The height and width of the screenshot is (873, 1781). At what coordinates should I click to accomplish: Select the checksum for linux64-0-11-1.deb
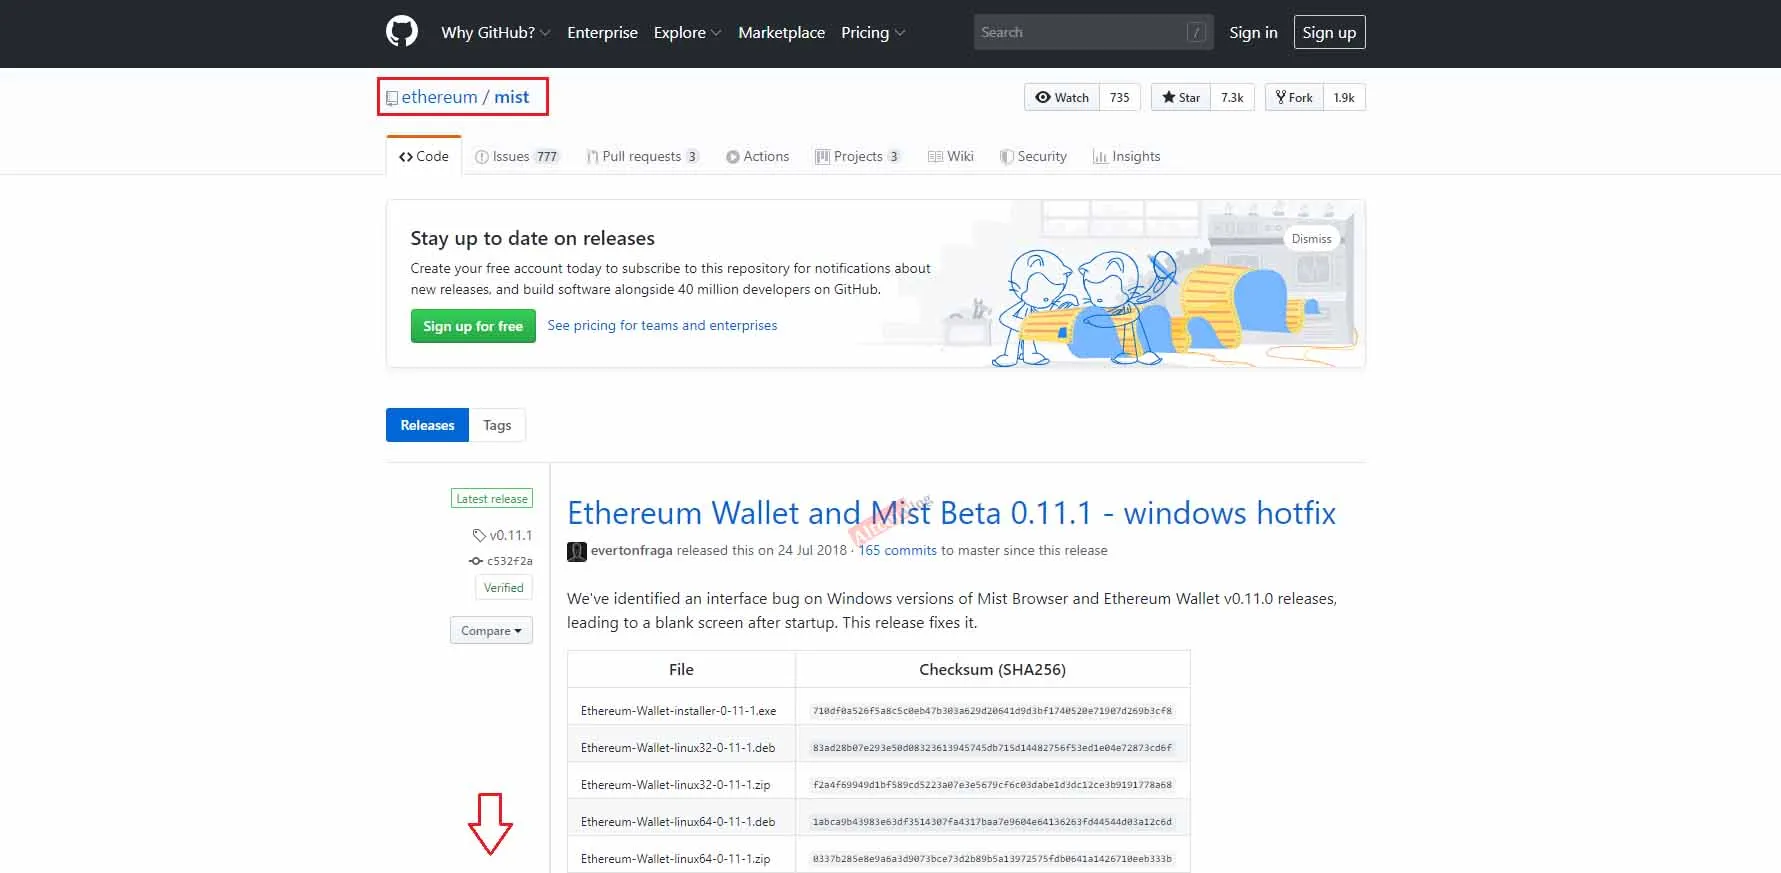(x=992, y=821)
